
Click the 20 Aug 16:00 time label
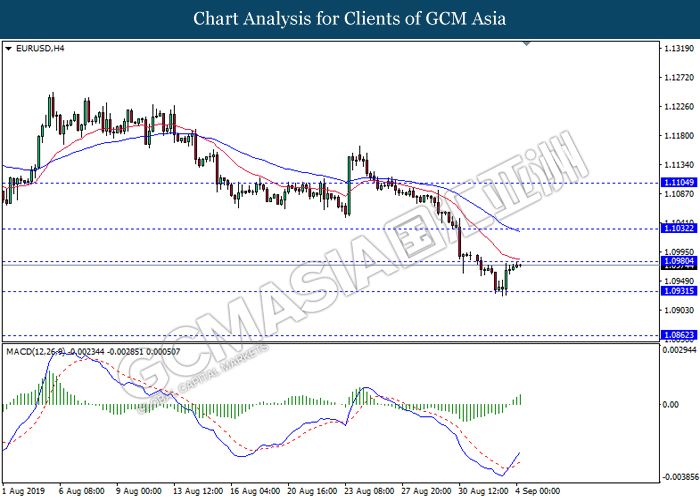(x=312, y=491)
